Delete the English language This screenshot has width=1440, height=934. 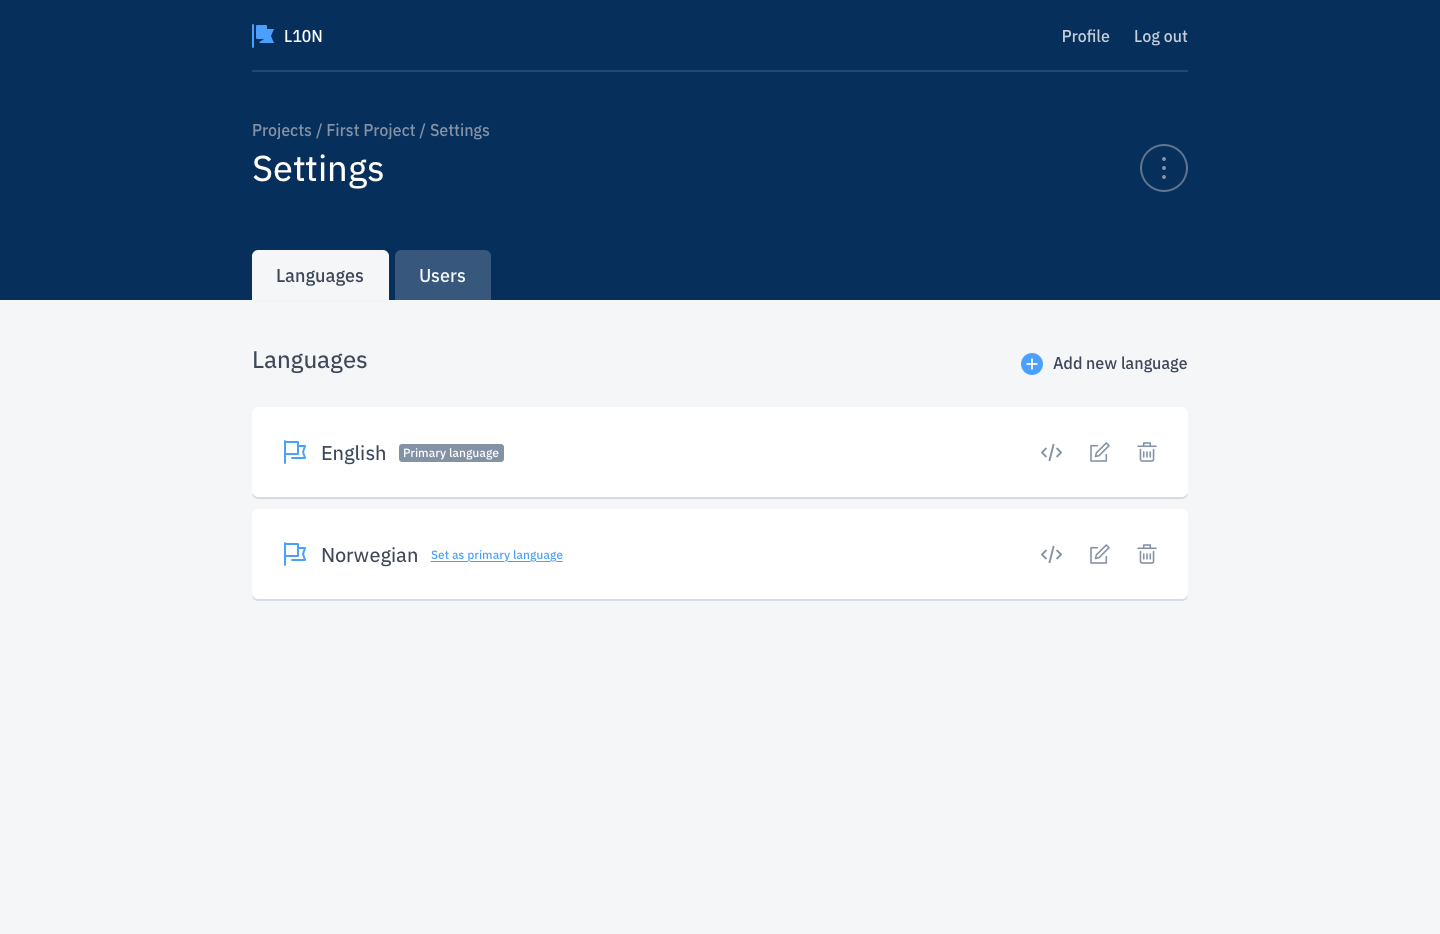1147,452
